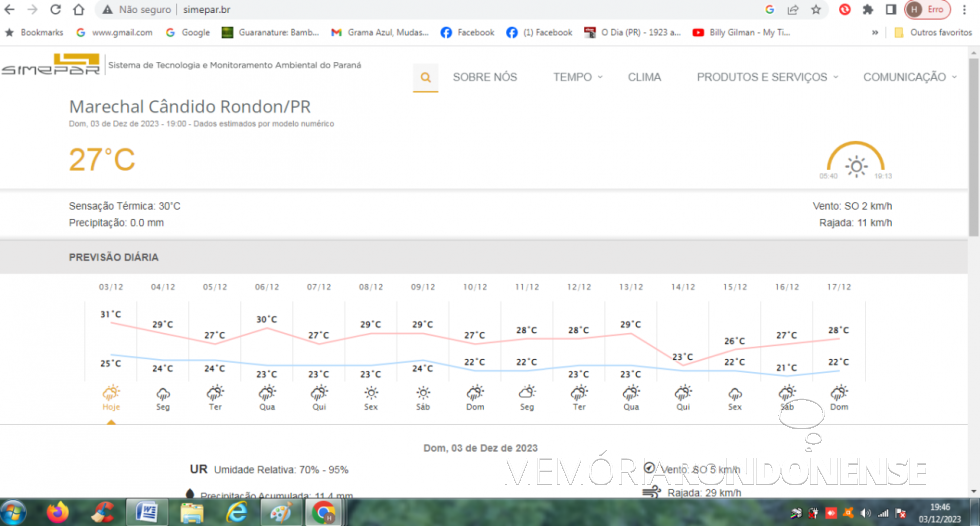Open the browser extensions puzzle icon
The width and height of the screenshot is (980, 526).
(x=868, y=9)
